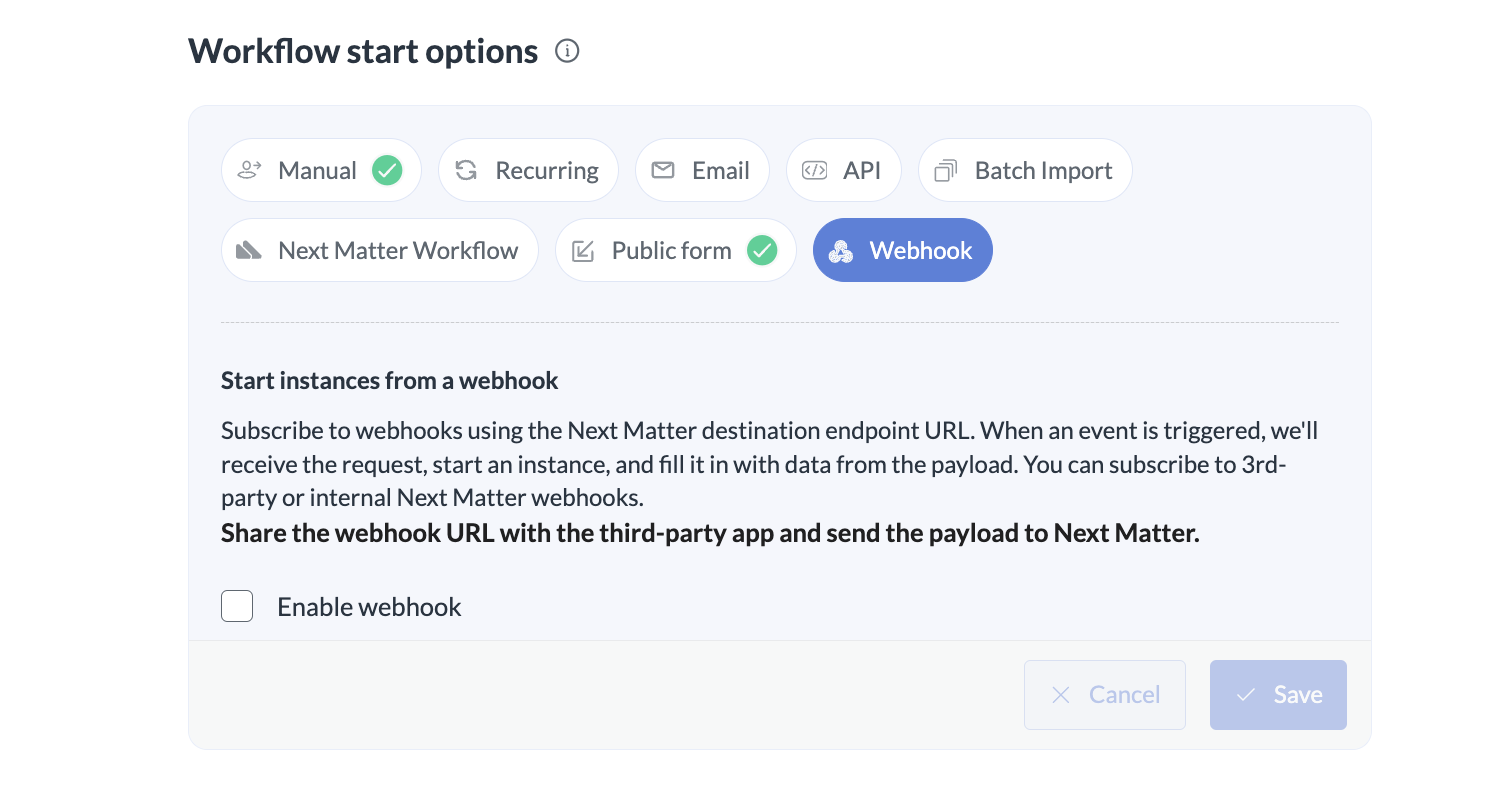Click the X icon in the Cancel button
The height and width of the screenshot is (790, 1498).
point(1061,694)
